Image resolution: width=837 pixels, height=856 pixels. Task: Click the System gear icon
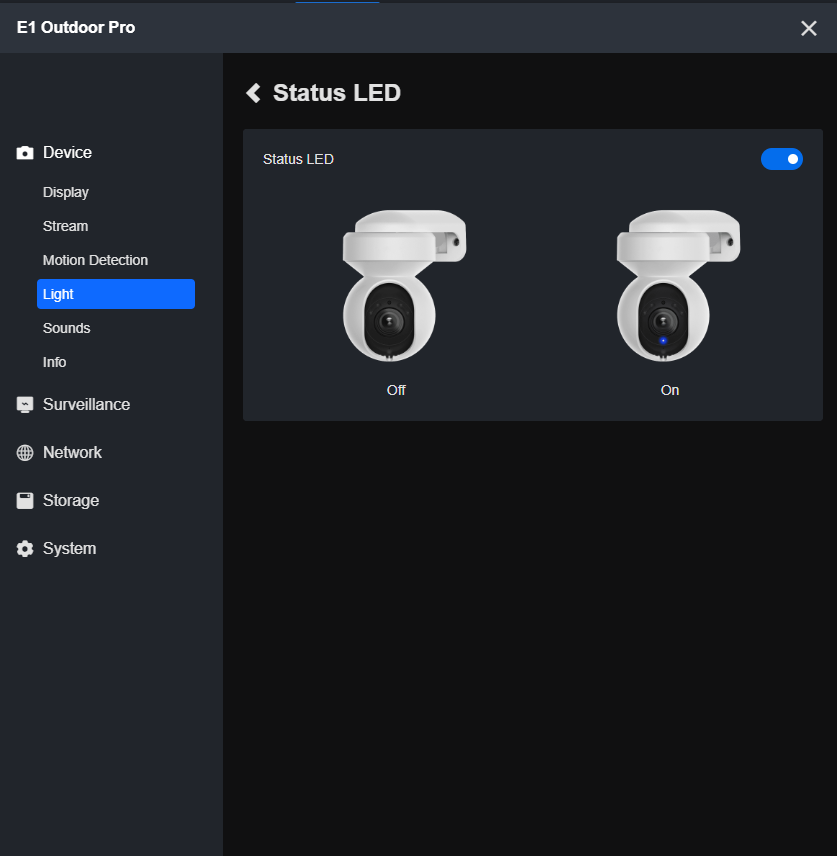24,548
